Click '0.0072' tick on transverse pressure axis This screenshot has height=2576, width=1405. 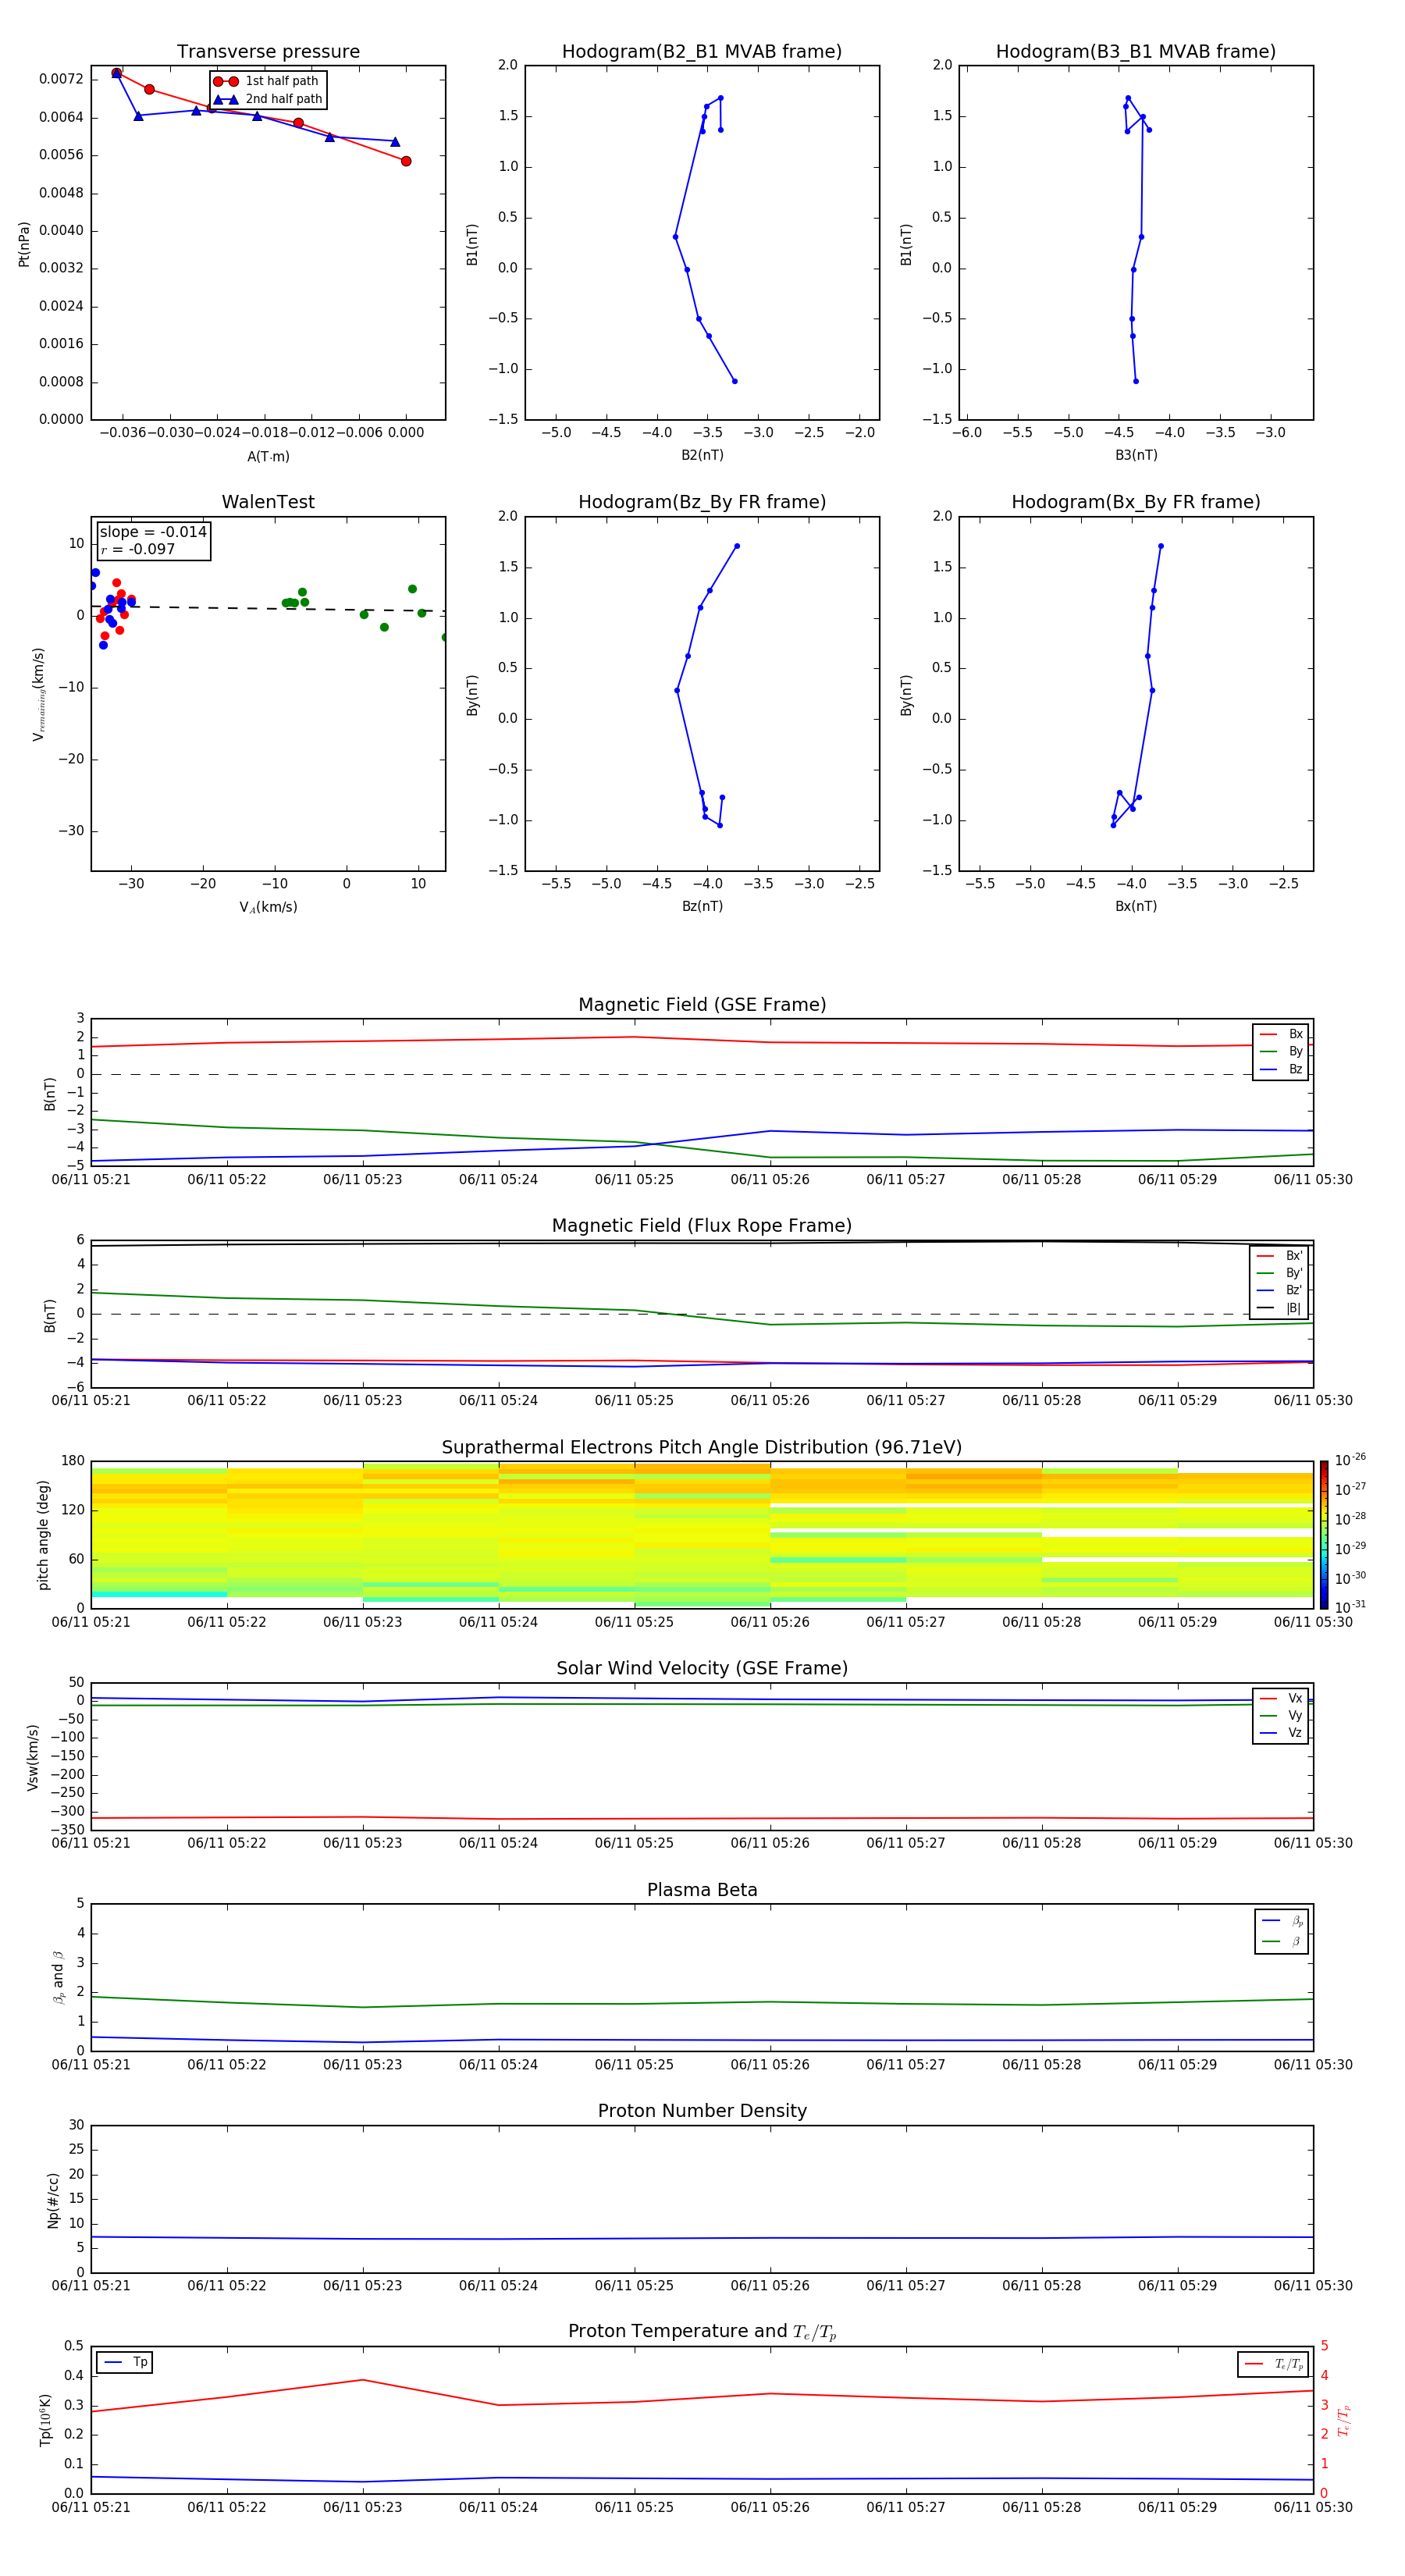tap(61, 79)
